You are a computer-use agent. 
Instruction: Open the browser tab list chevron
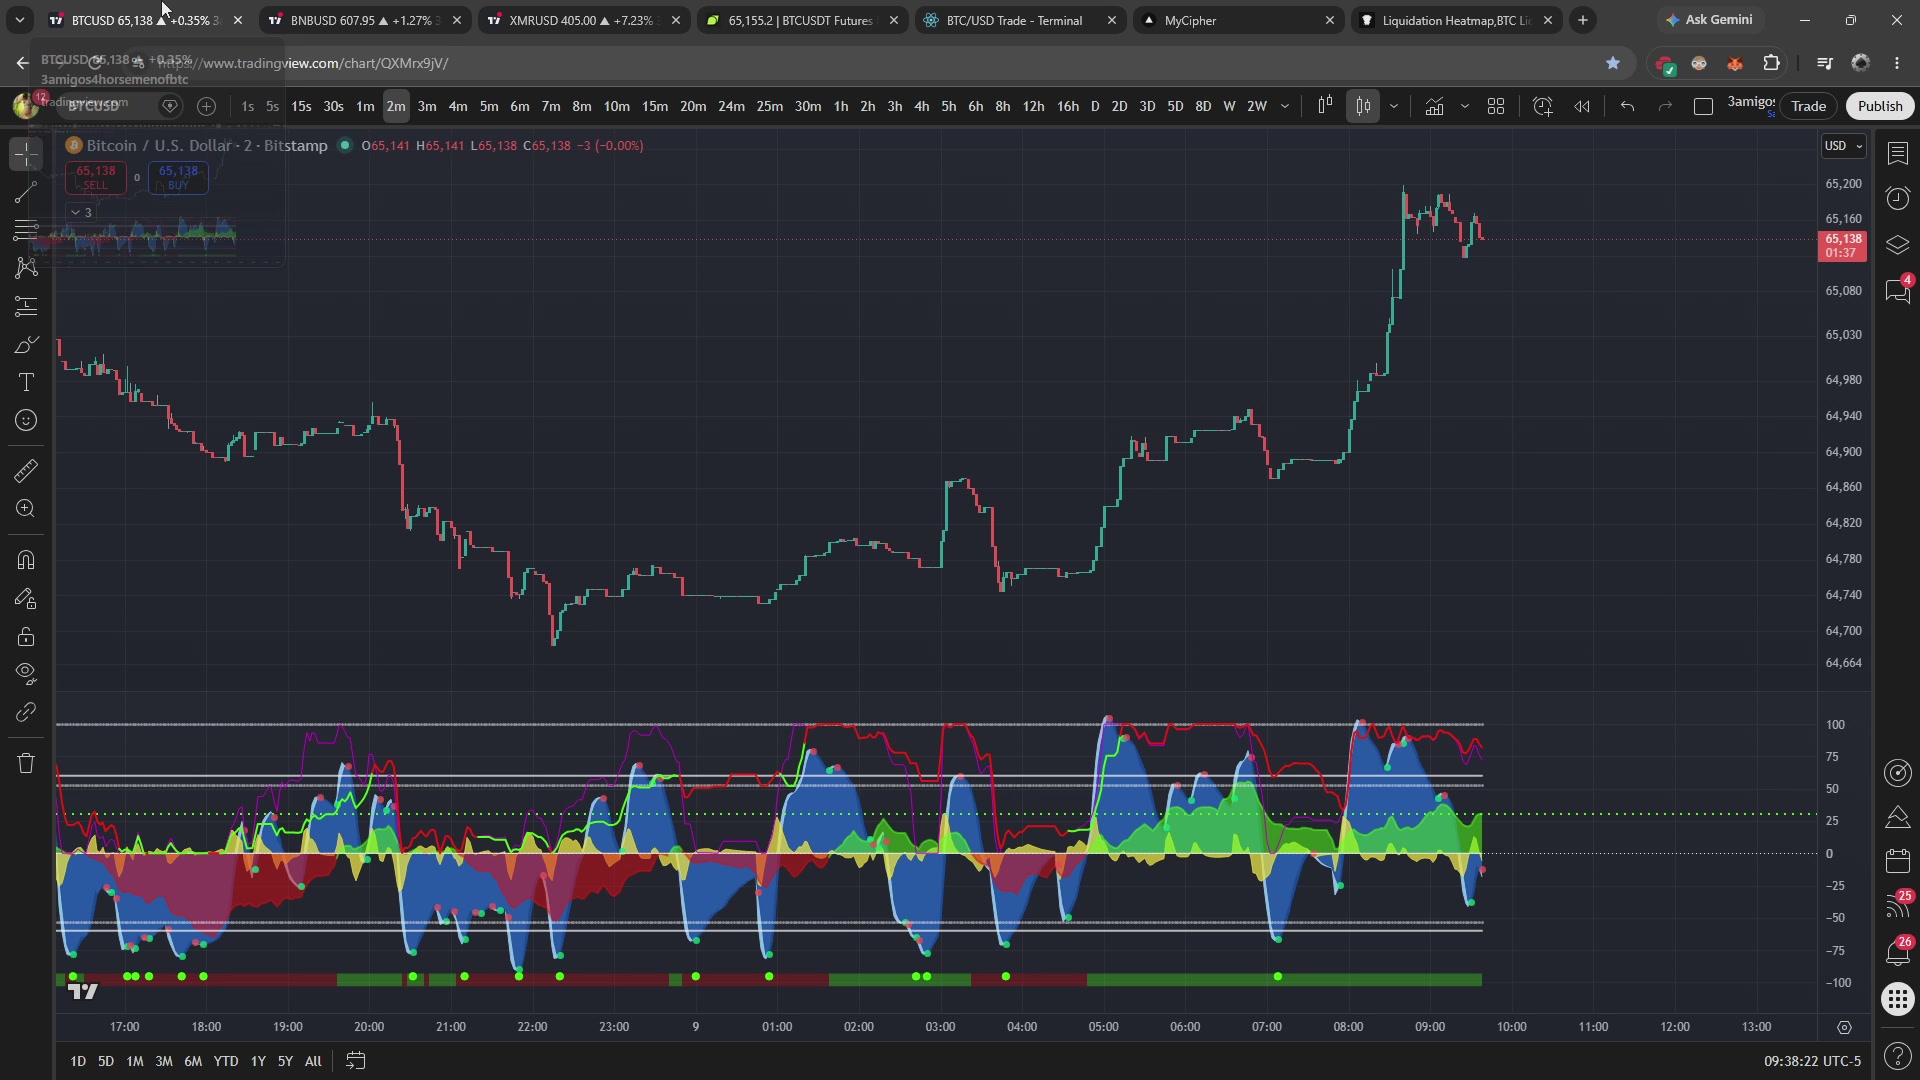click(19, 20)
